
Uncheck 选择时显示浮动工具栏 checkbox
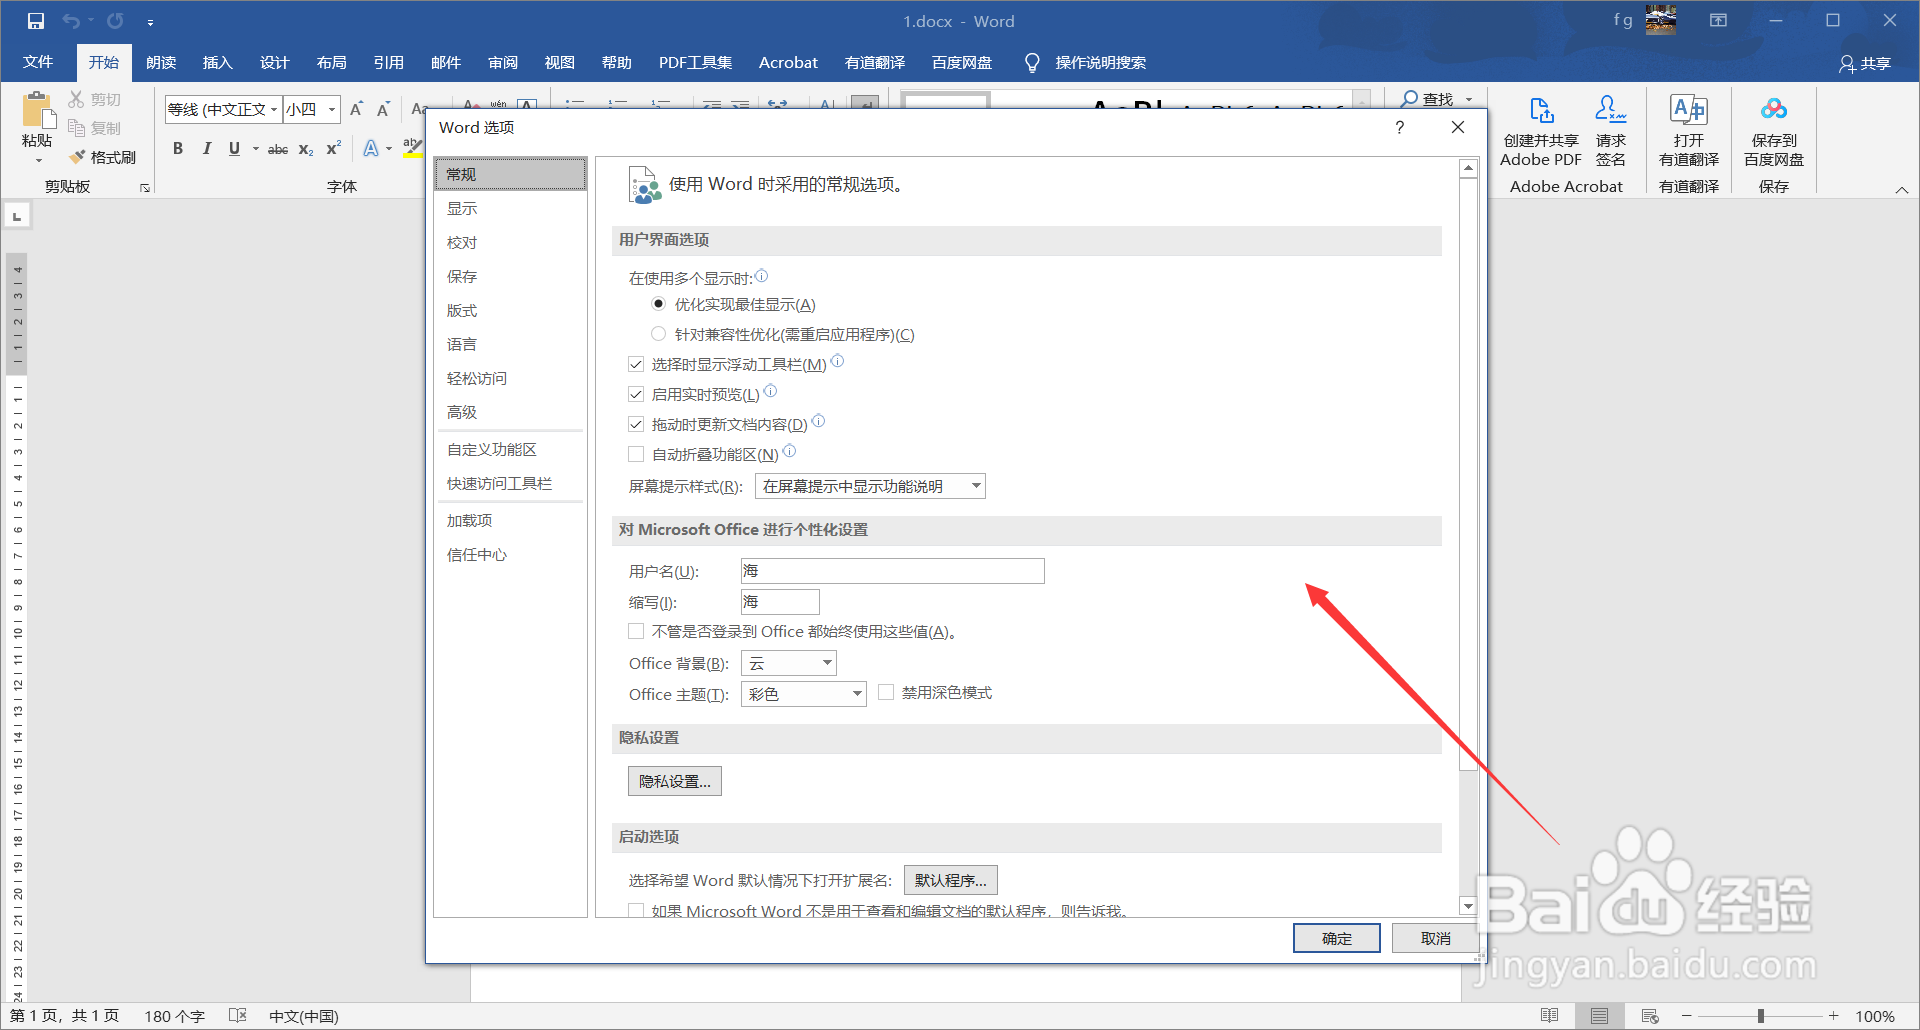click(636, 364)
